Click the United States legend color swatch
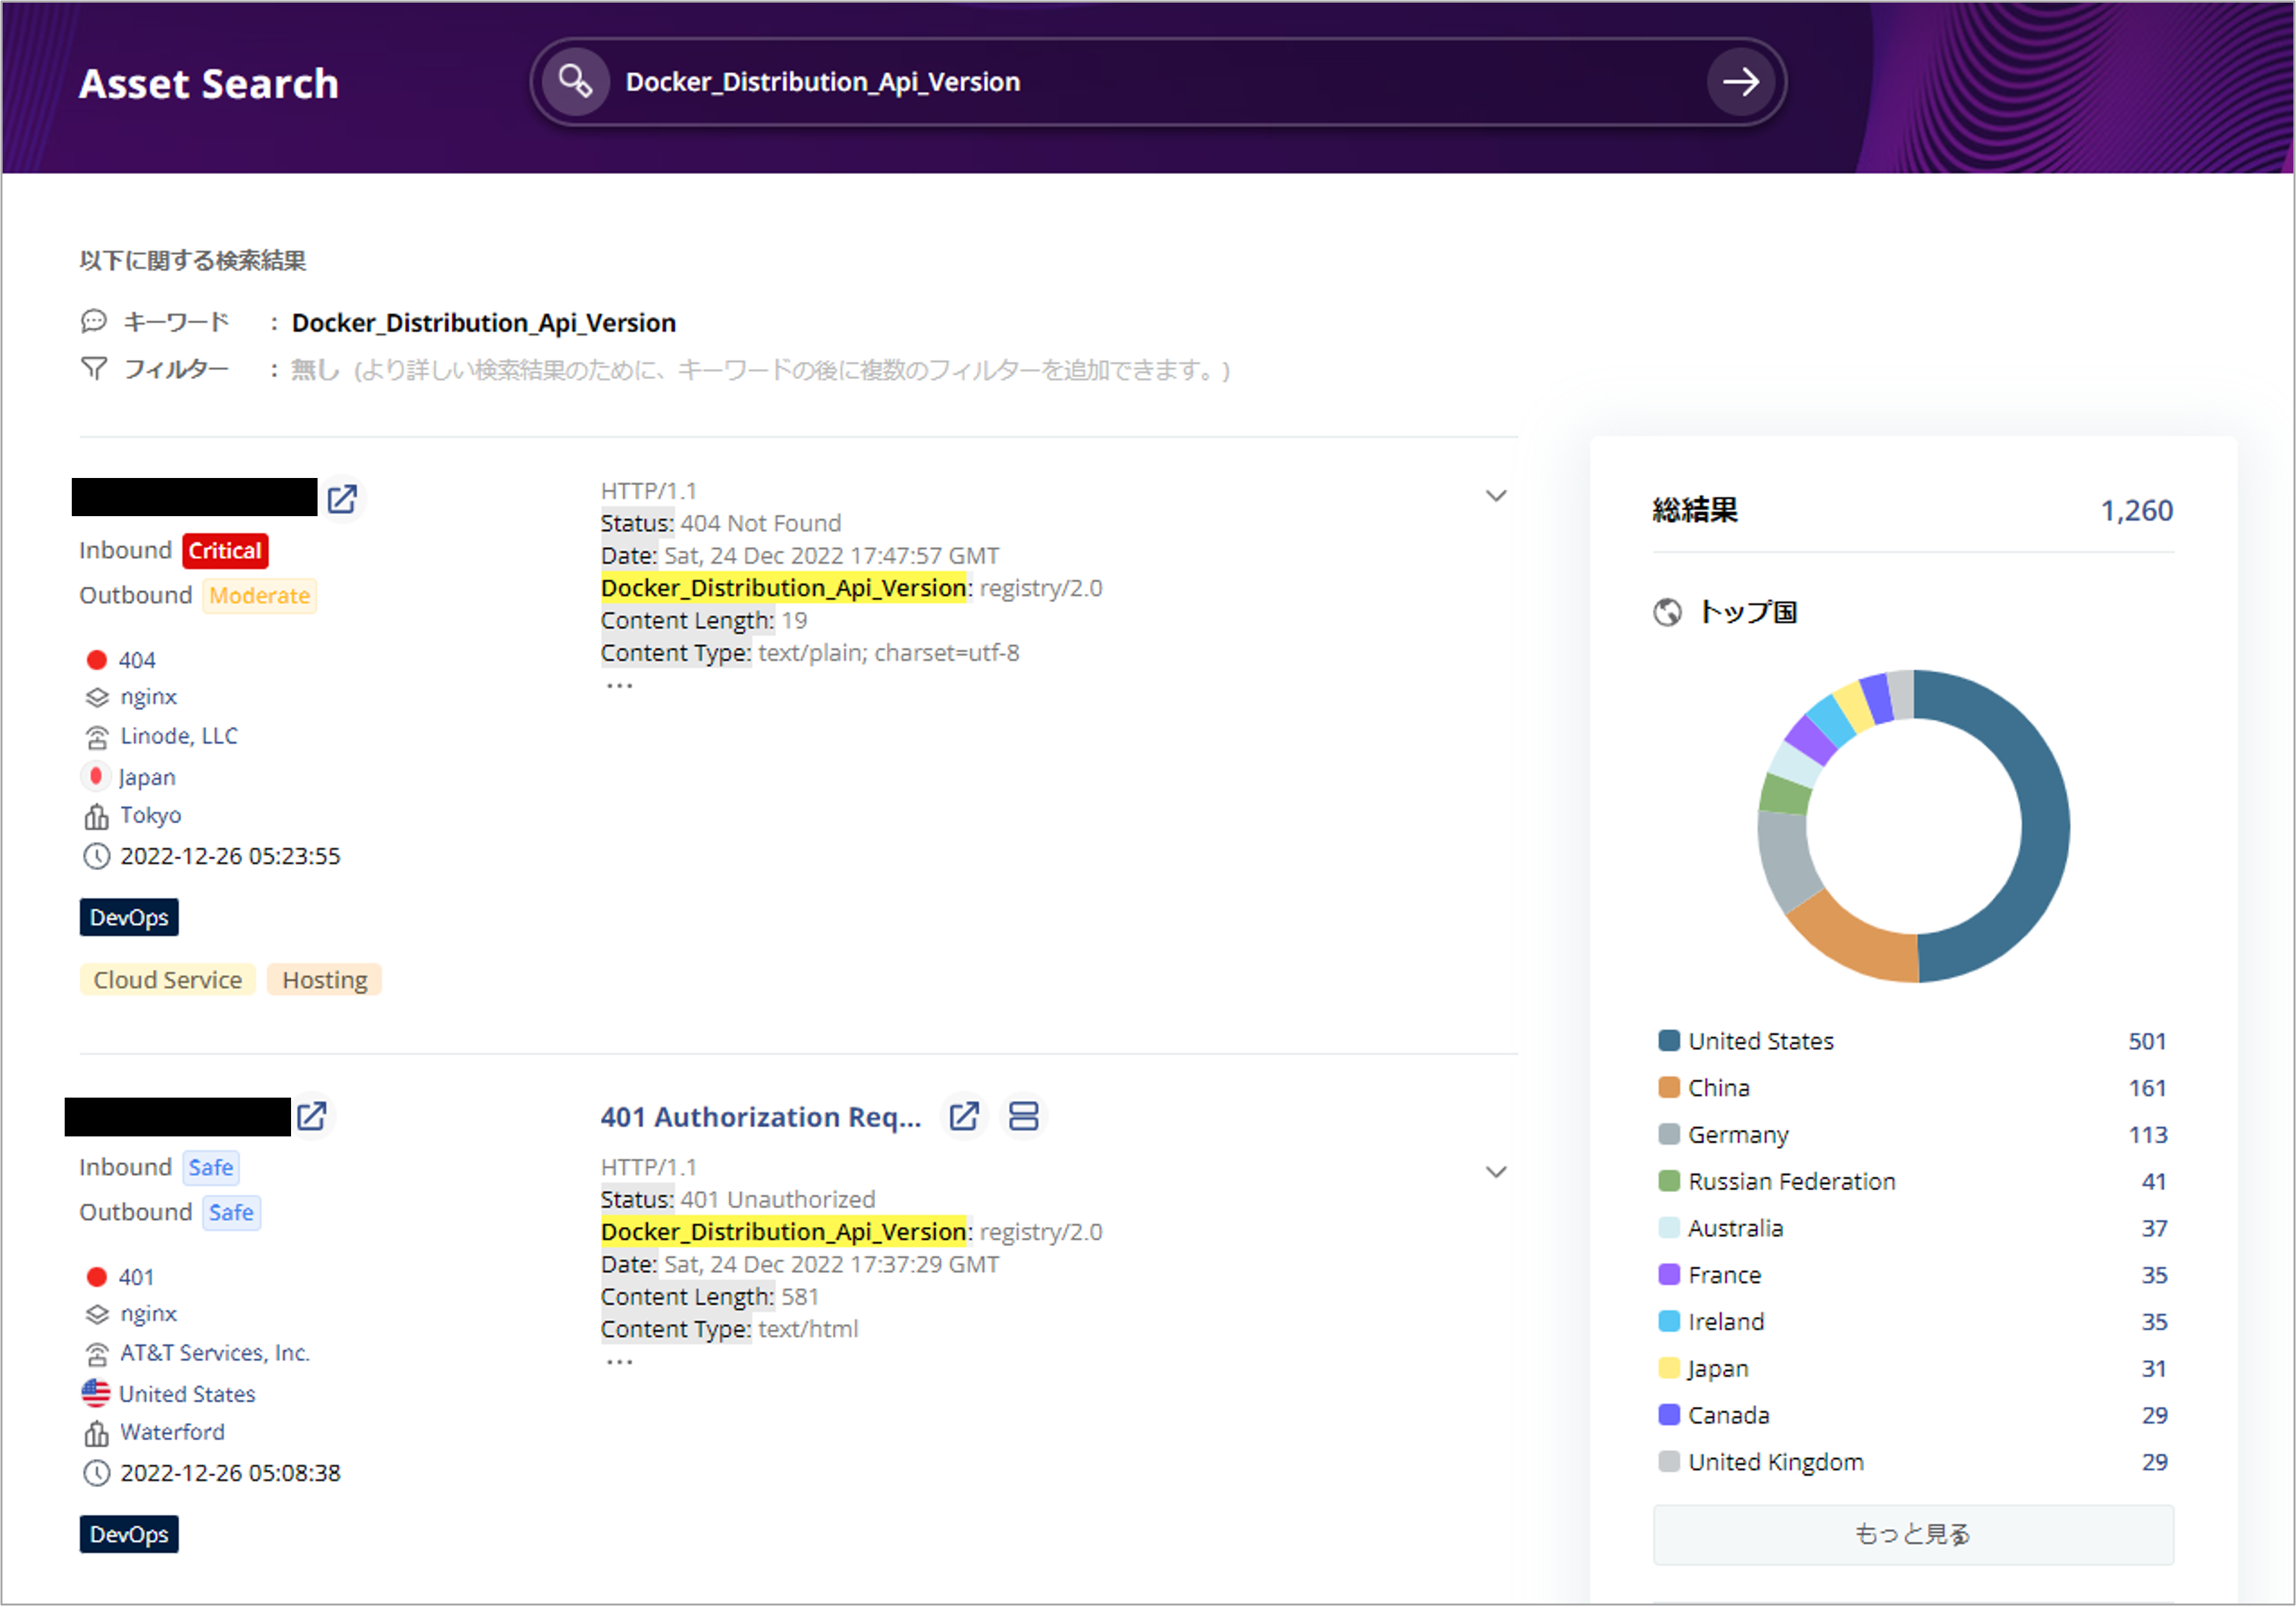 point(1668,1041)
